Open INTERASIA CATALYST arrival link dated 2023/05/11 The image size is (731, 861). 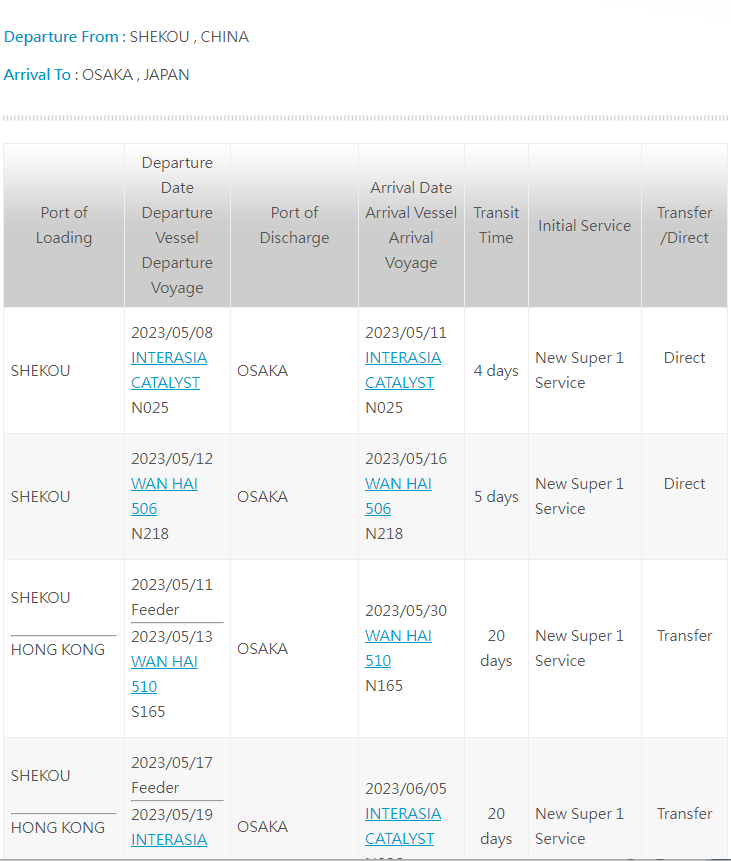click(403, 370)
